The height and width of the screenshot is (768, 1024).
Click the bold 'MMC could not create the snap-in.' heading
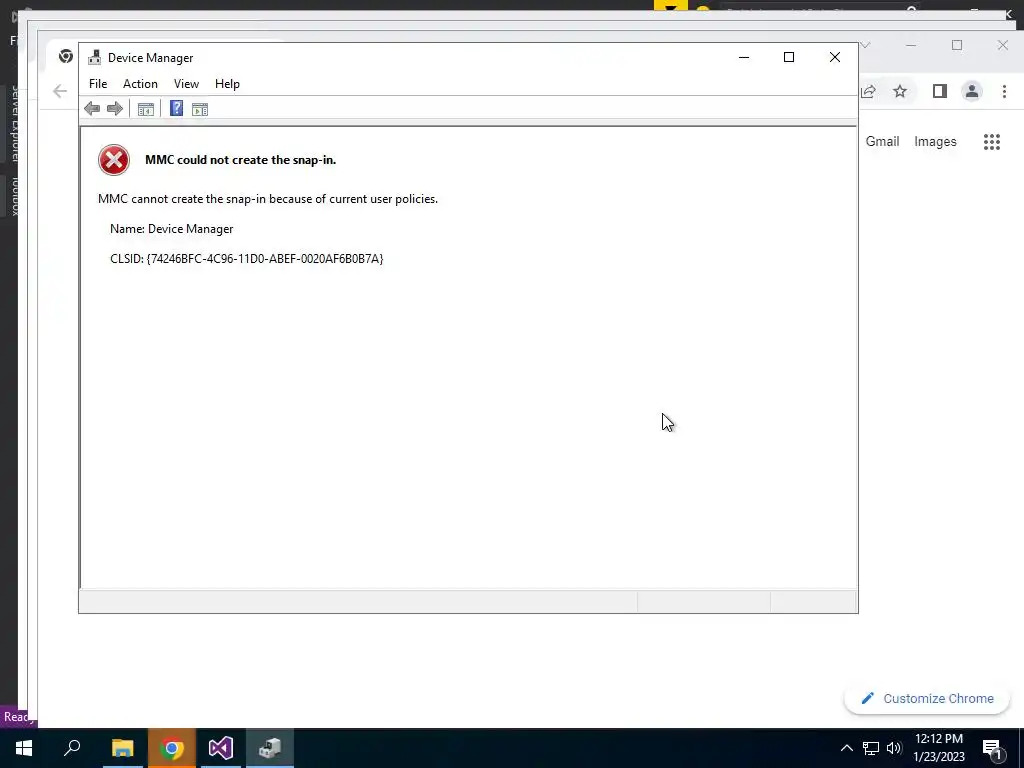[x=240, y=160]
